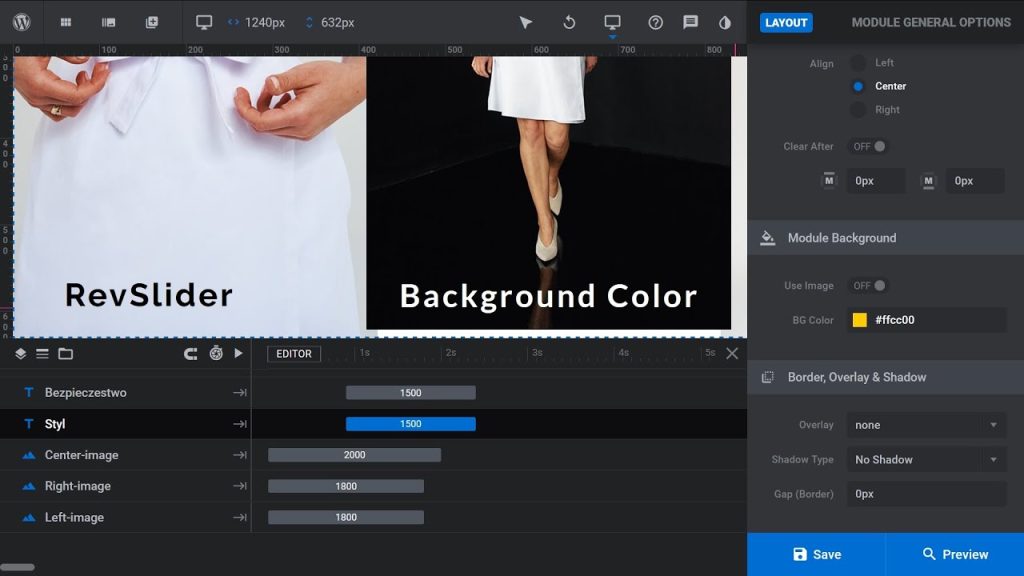Collapse Border, Overlay & Shadow section
1024x576 pixels.
click(x=886, y=377)
